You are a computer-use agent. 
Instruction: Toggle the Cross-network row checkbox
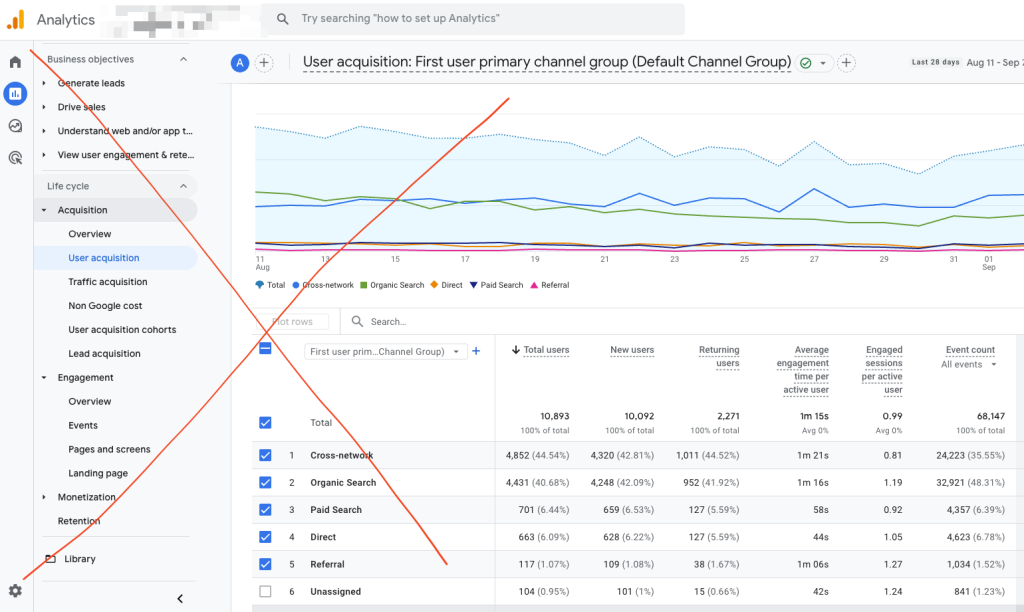(x=265, y=455)
